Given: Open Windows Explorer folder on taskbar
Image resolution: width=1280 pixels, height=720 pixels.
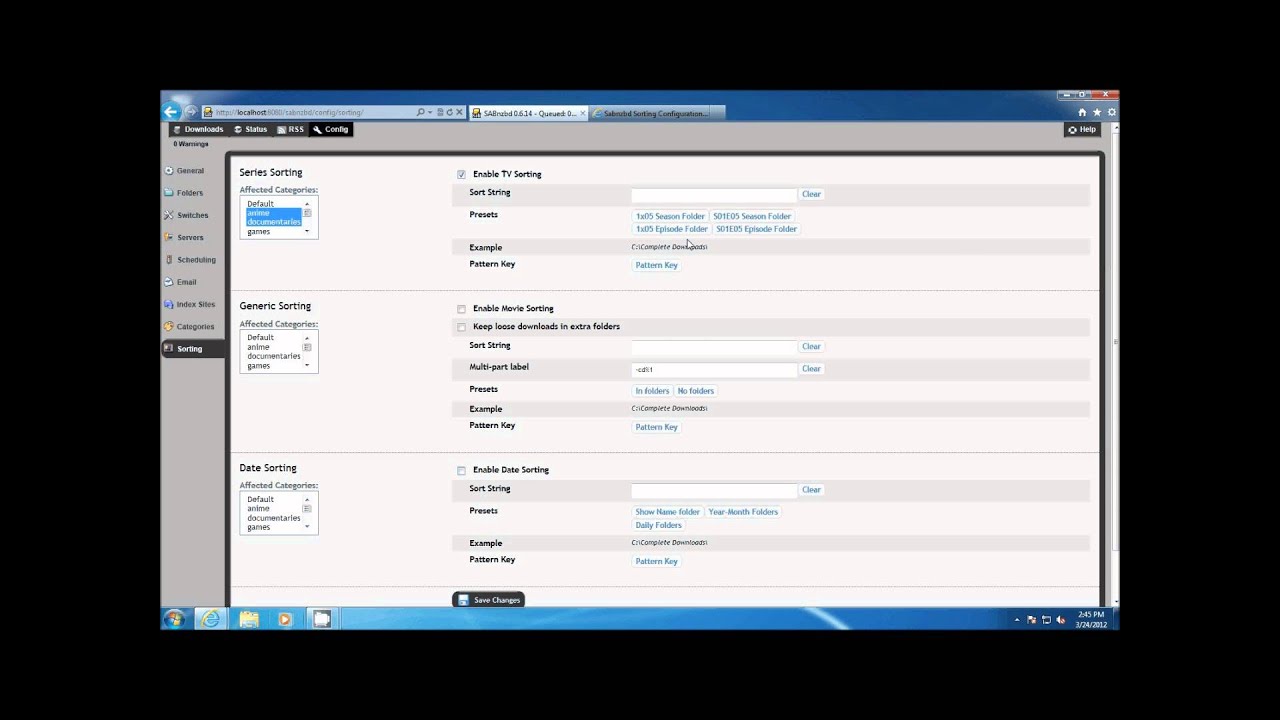Looking at the screenshot, I should pyautogui.click(x=249, y=619).
